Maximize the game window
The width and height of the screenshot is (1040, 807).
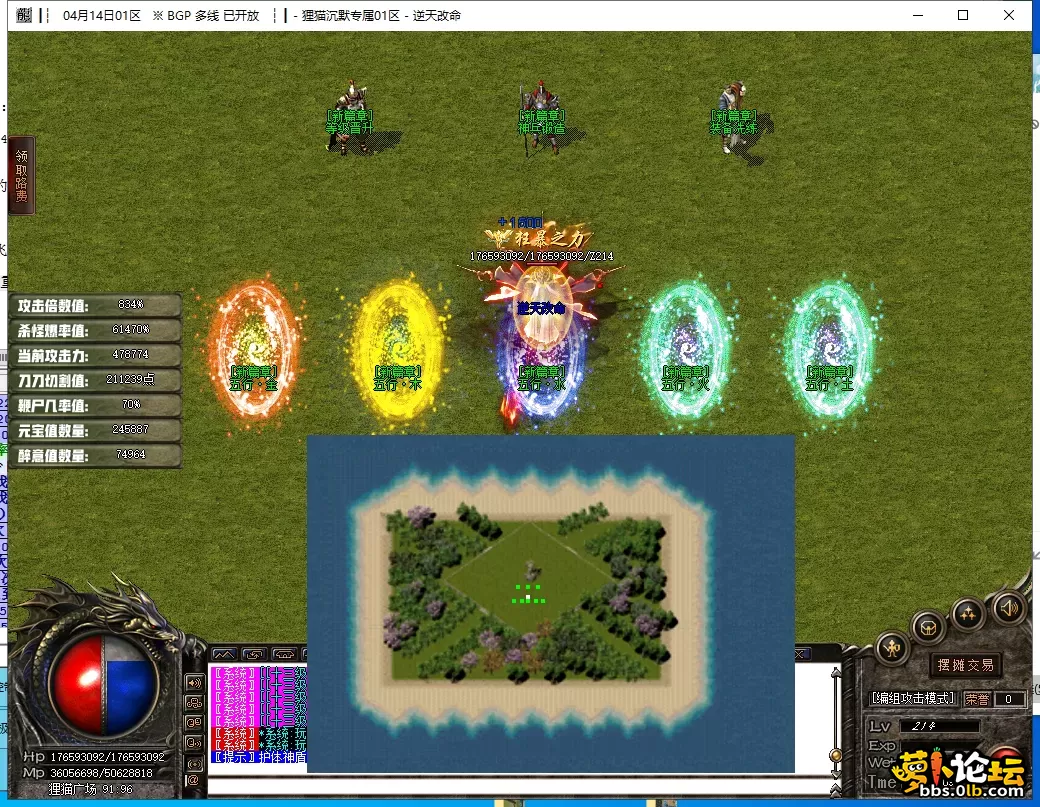pos(963,15)
